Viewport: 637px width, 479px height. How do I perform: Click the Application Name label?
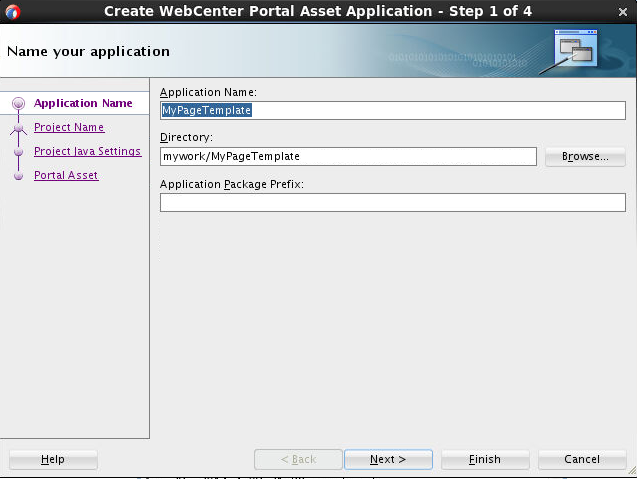coord(208,92)
